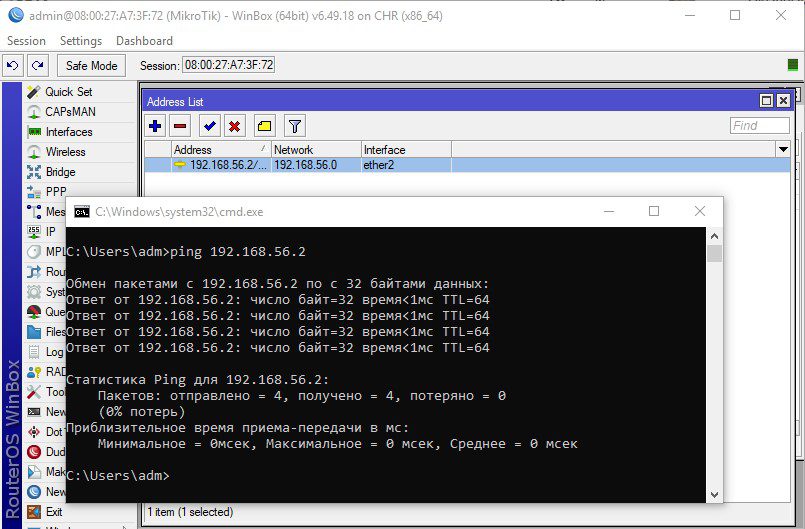Click the New WinBox sidebar icon

[34, 492]
